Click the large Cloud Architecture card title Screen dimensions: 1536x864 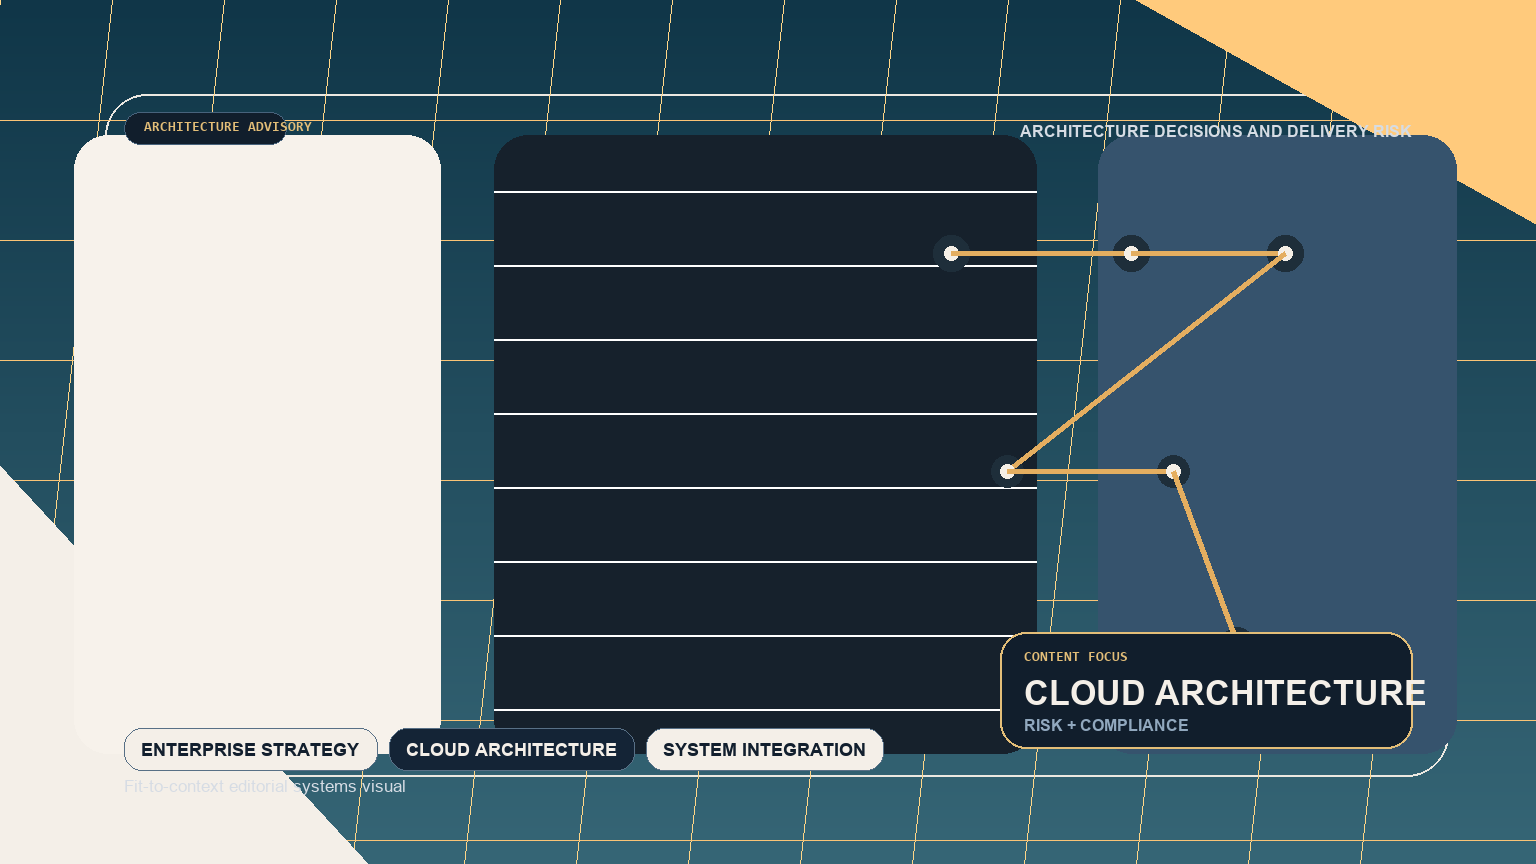pos(1224,693)
